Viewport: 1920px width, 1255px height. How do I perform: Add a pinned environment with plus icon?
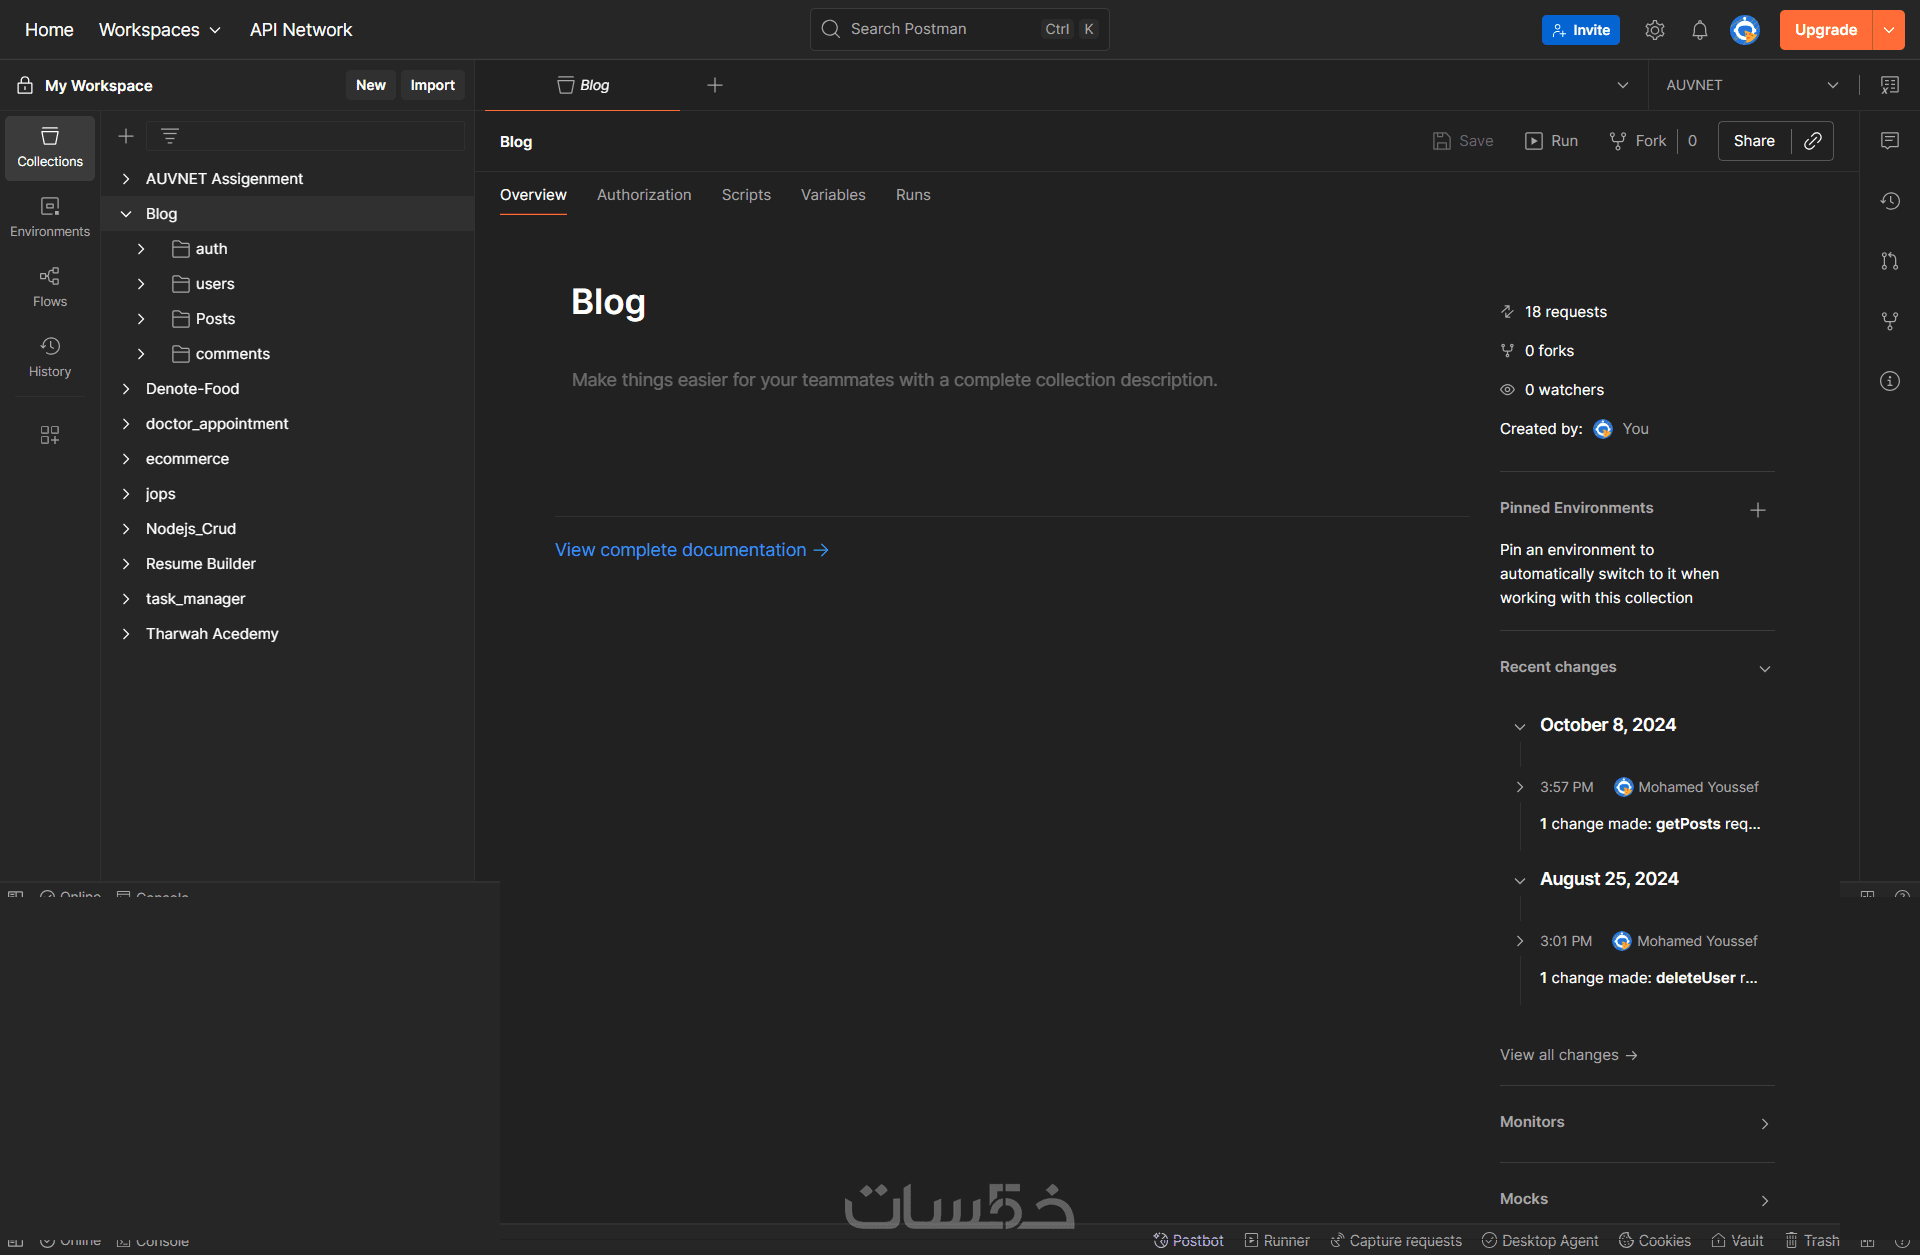1757,510
